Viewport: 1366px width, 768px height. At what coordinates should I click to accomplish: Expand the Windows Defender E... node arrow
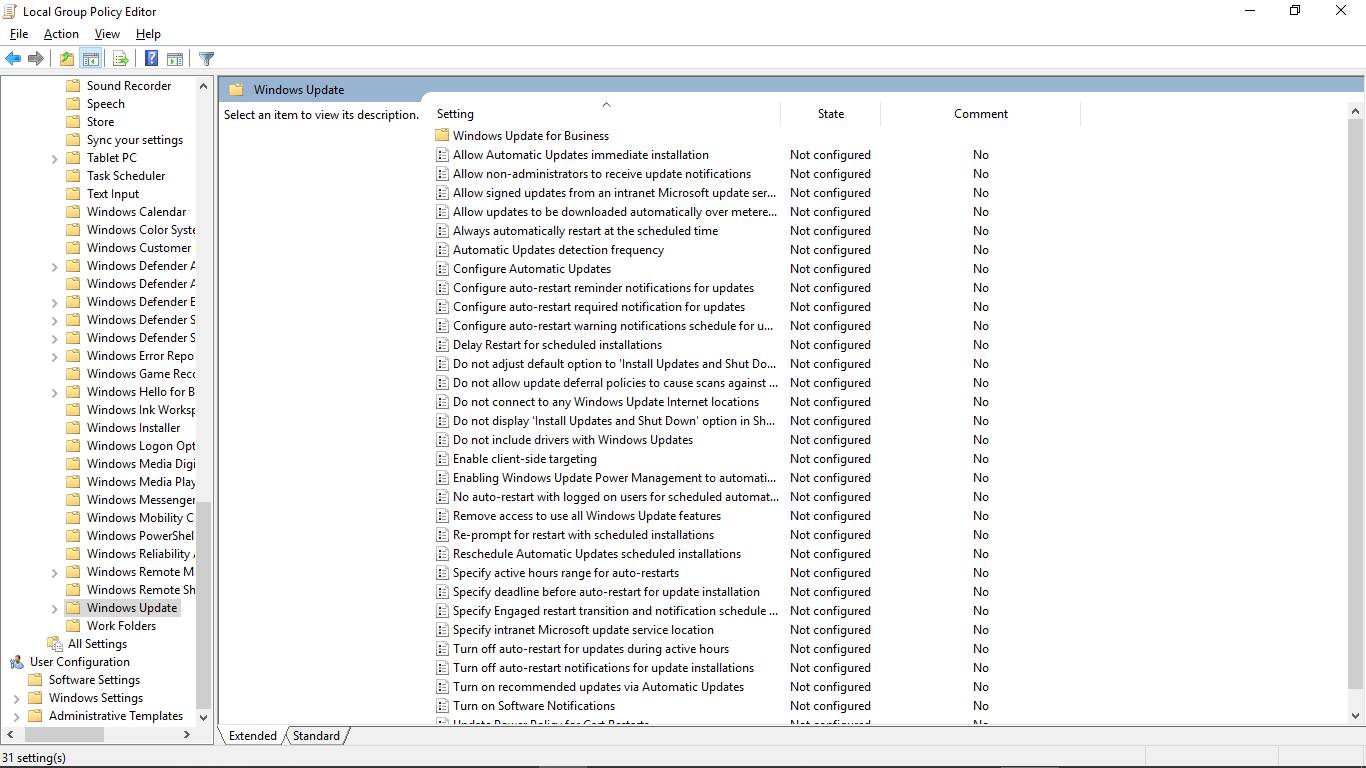click(x=54, y=302)
